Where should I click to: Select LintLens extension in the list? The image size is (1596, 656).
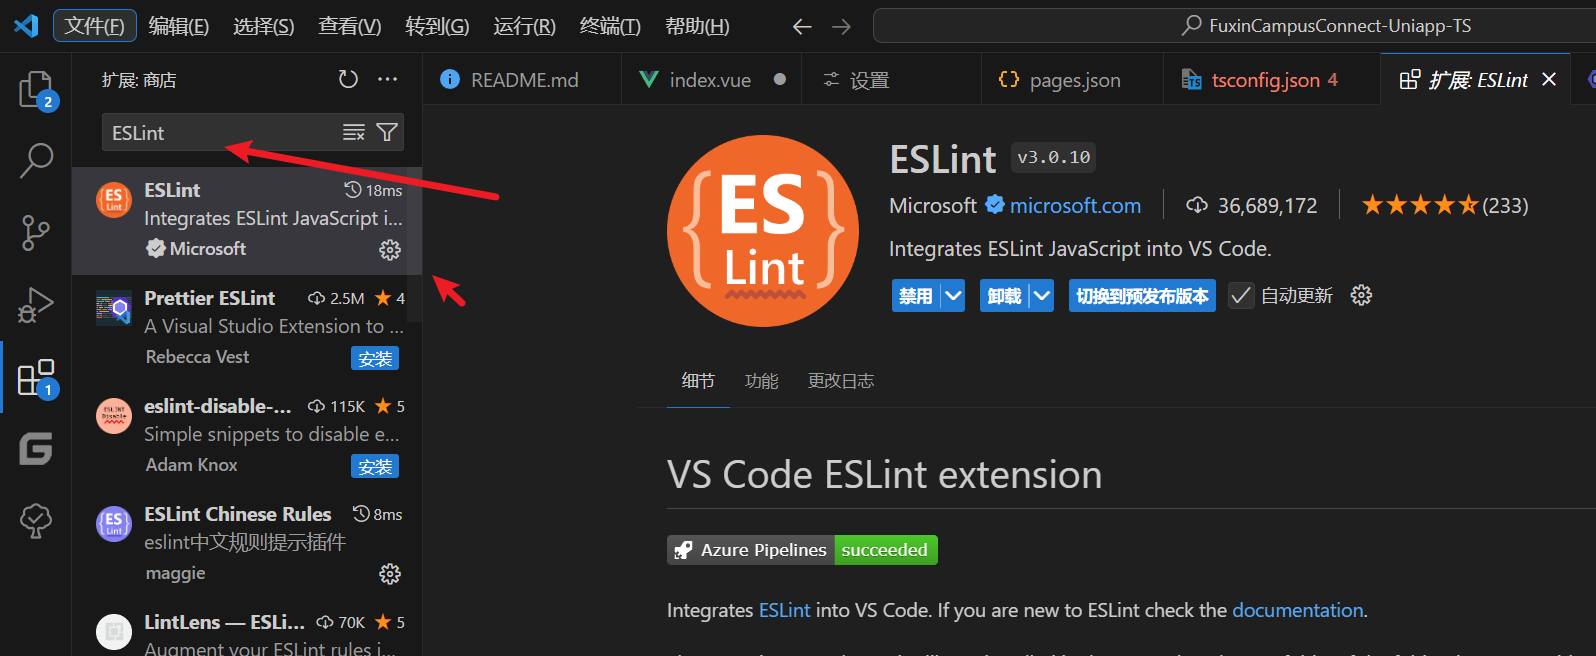247,628
